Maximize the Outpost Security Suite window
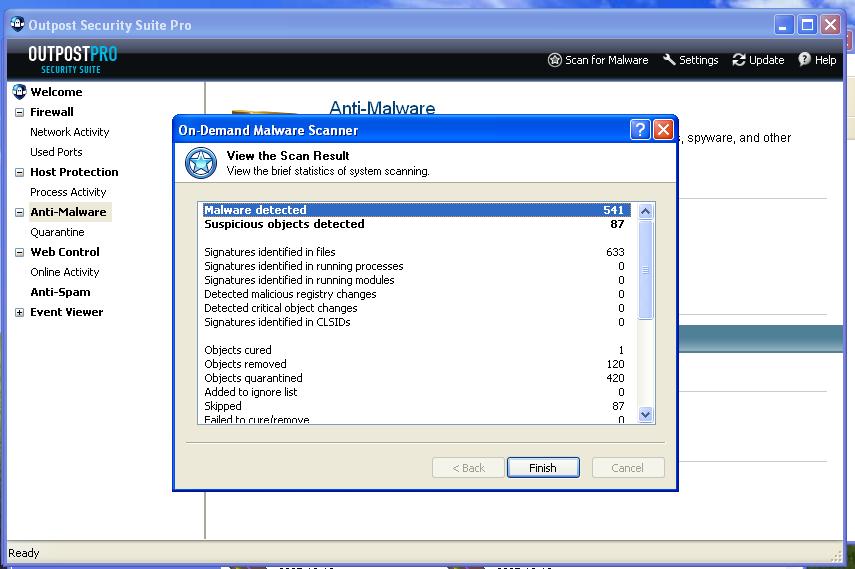The height and width of the screenshot is (569, 855). pos(807,25)
